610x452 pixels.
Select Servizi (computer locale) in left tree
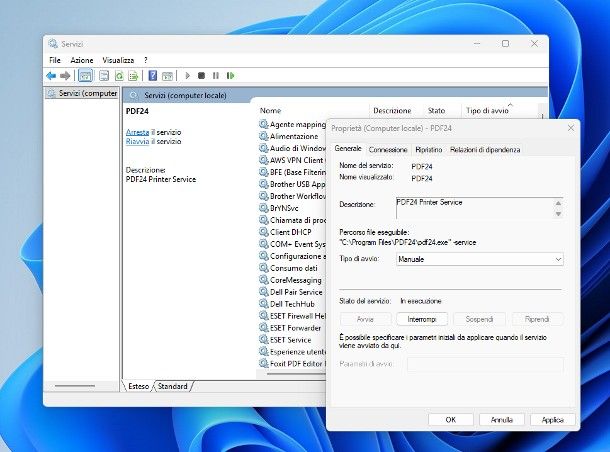point(82,93)
